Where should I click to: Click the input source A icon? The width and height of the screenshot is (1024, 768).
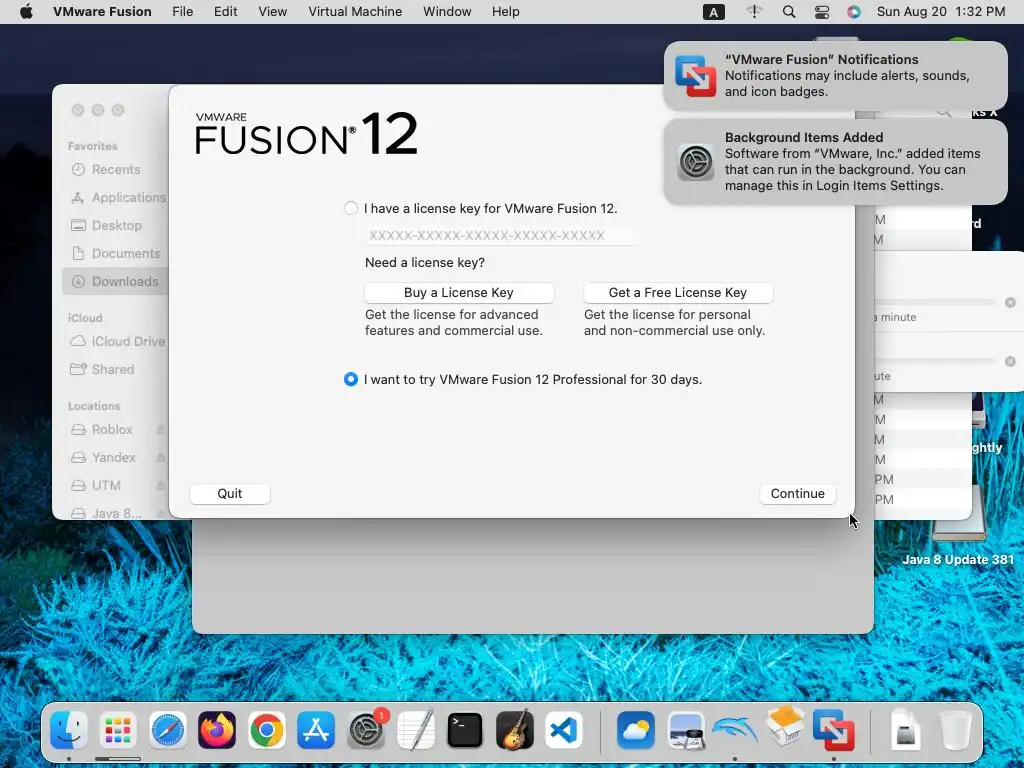[714, 12]
